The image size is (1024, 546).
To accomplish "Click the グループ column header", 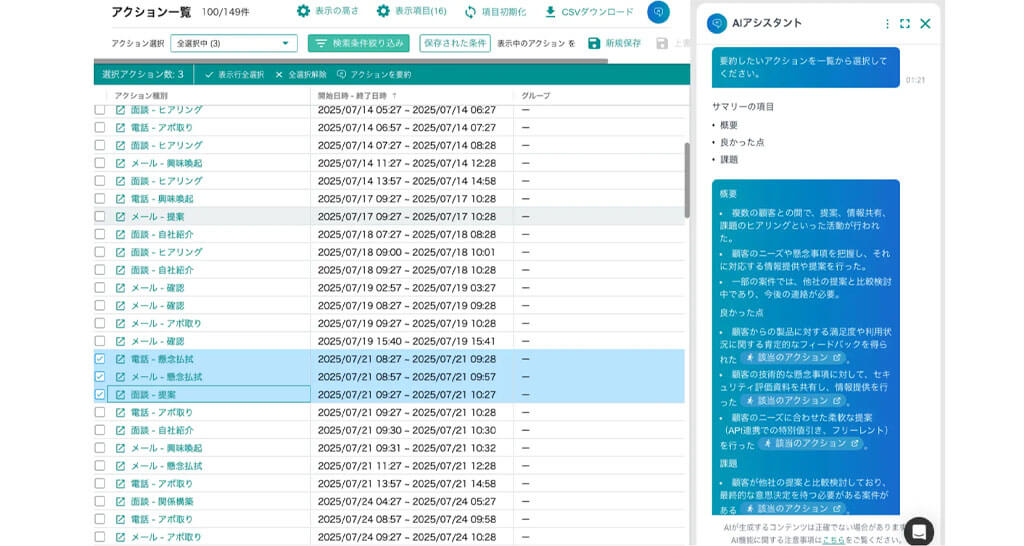I will pyautogui.click(x=536, y=95).
